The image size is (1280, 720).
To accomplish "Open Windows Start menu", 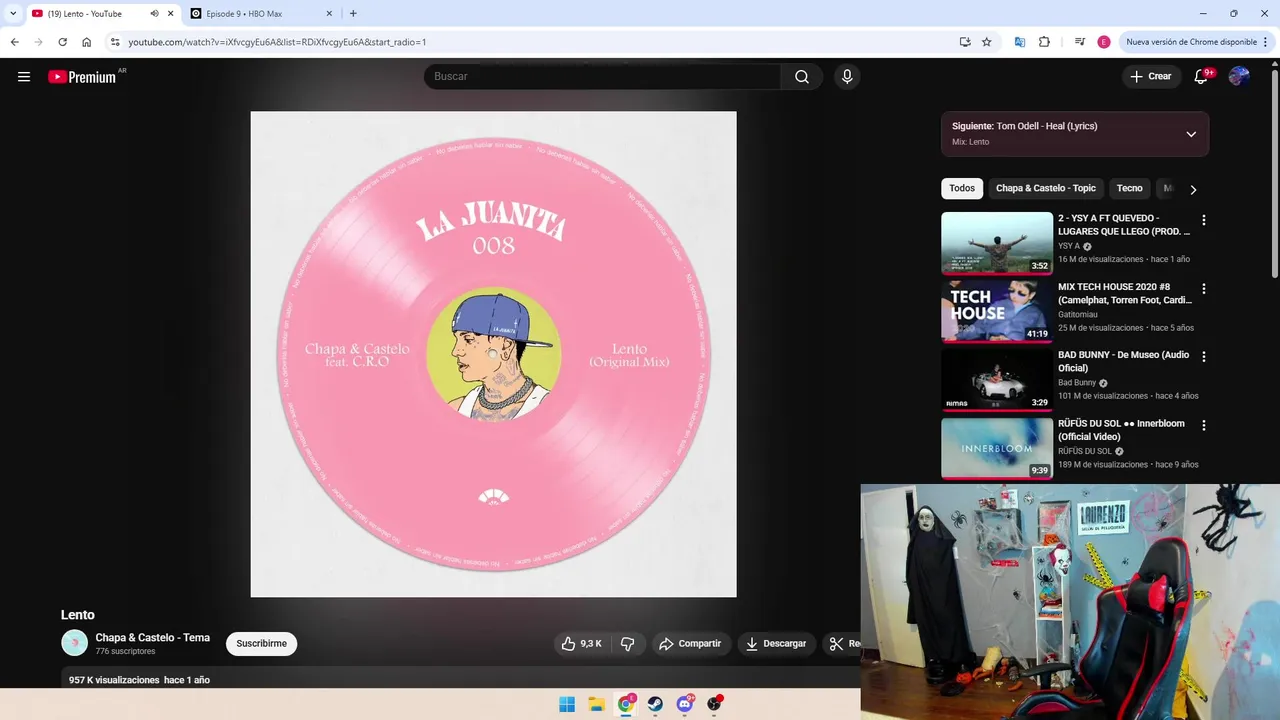I will tap(567, 704).
